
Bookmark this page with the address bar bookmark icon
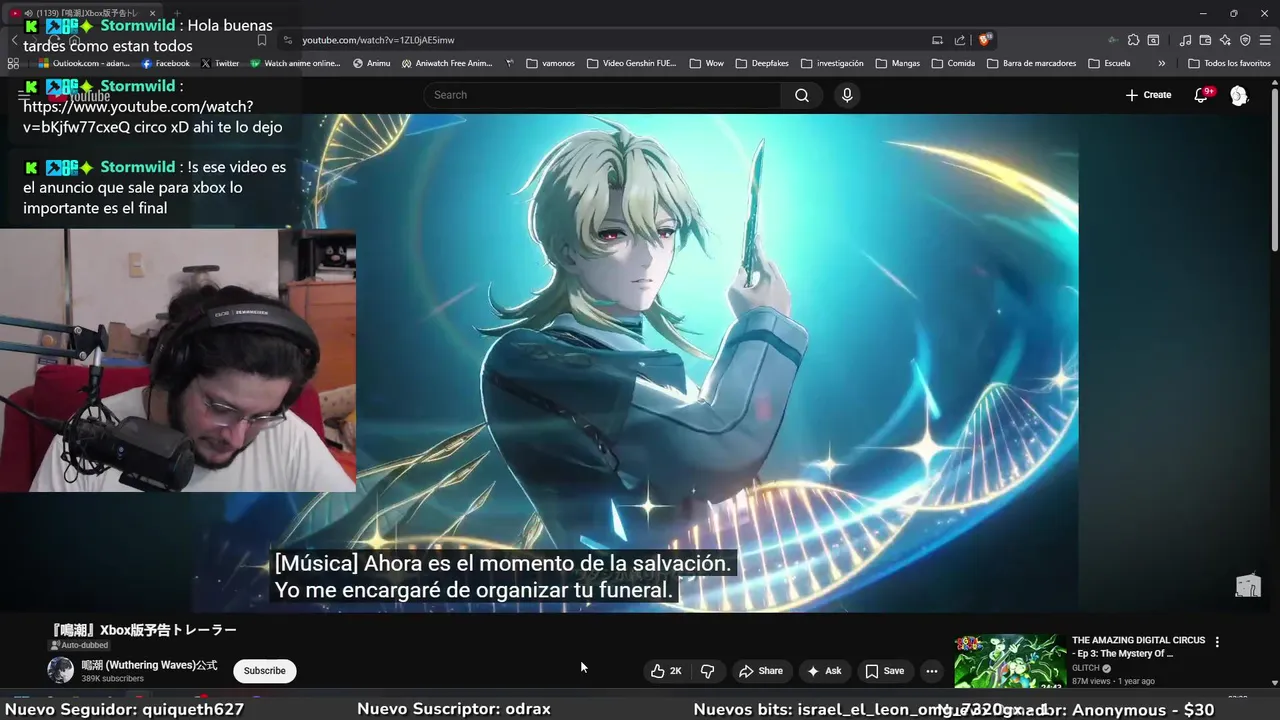tap(262, 40)
